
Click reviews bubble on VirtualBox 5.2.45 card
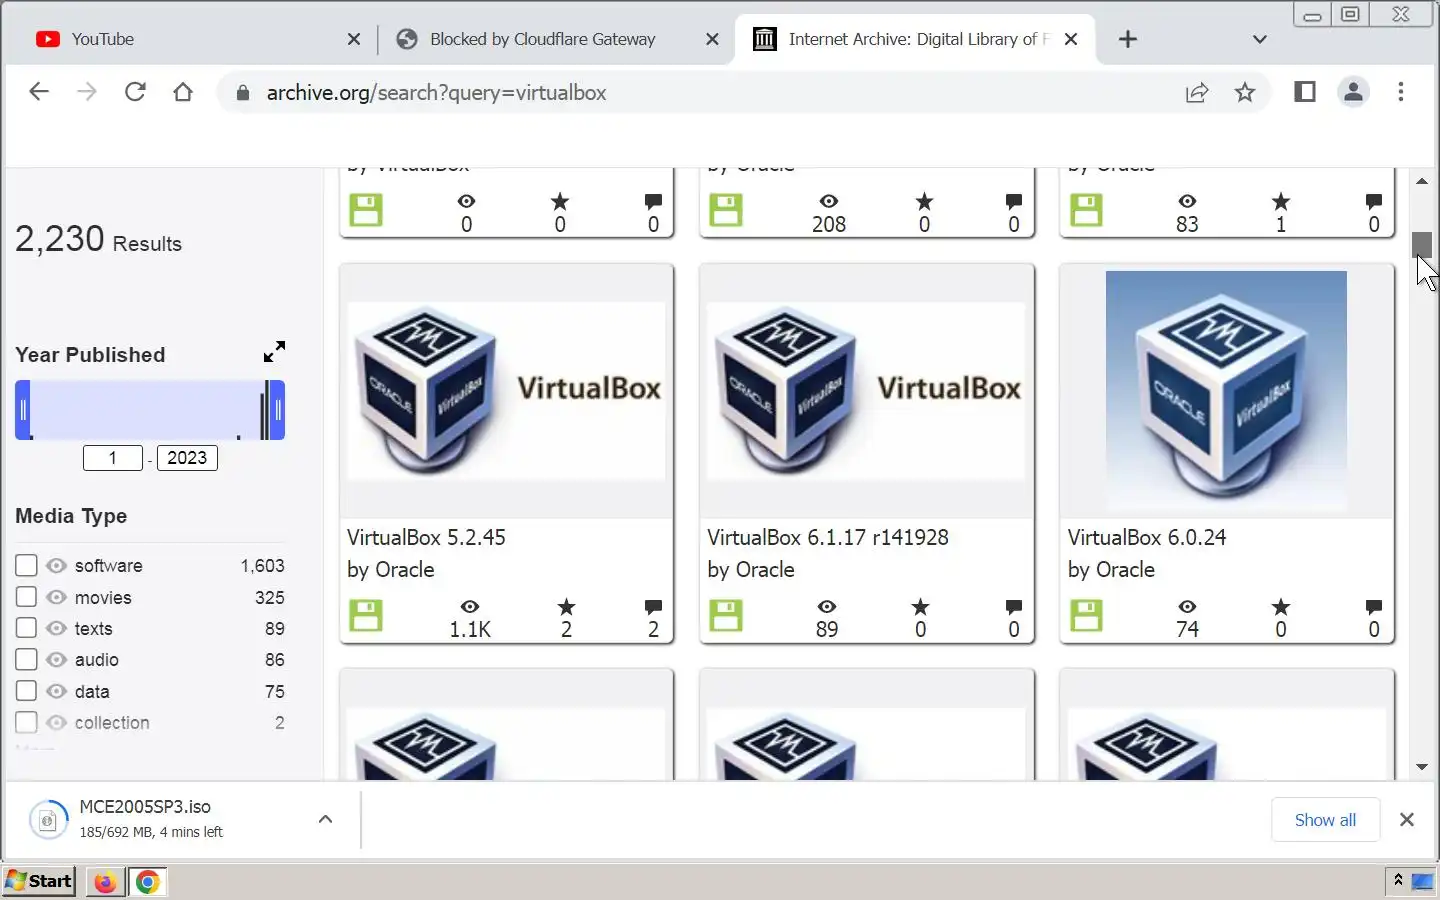[x=653, y=607]
